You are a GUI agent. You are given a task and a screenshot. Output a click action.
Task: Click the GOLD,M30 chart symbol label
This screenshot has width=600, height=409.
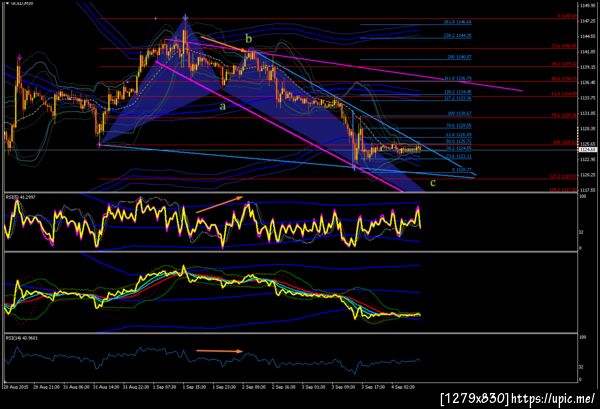pos(21,3)
